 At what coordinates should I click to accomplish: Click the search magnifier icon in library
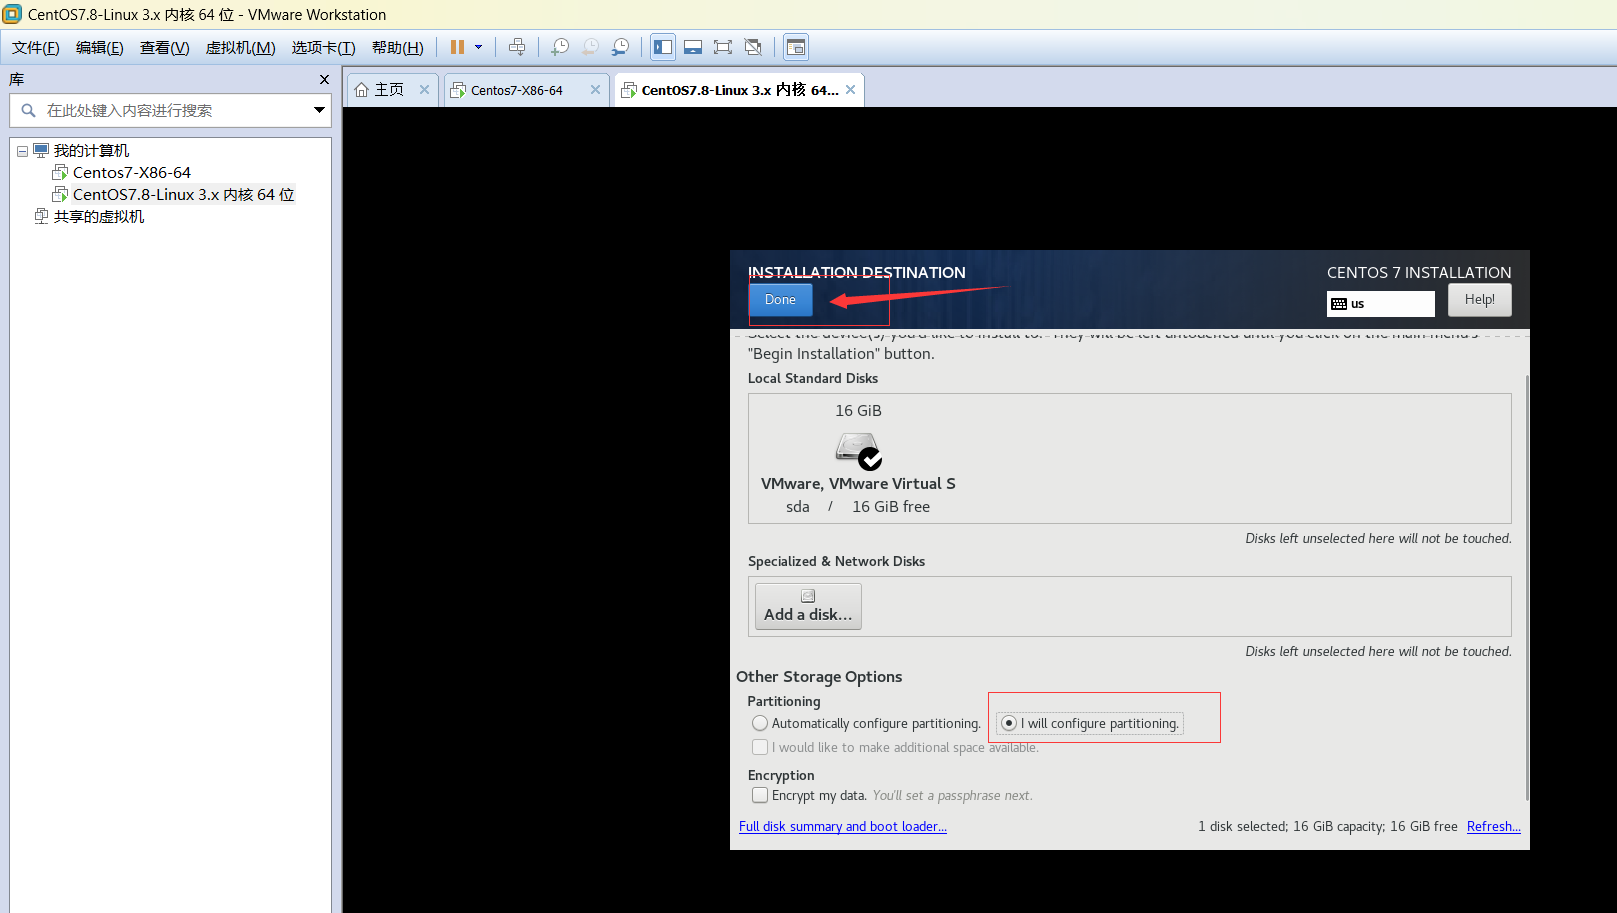28,110
